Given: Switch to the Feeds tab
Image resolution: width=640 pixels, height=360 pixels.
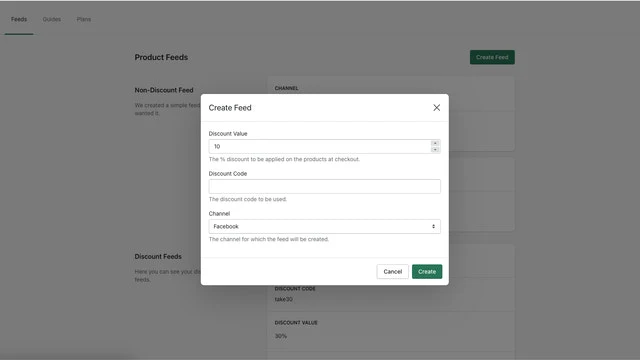Looking at the screenshot, I should (19, 19).
